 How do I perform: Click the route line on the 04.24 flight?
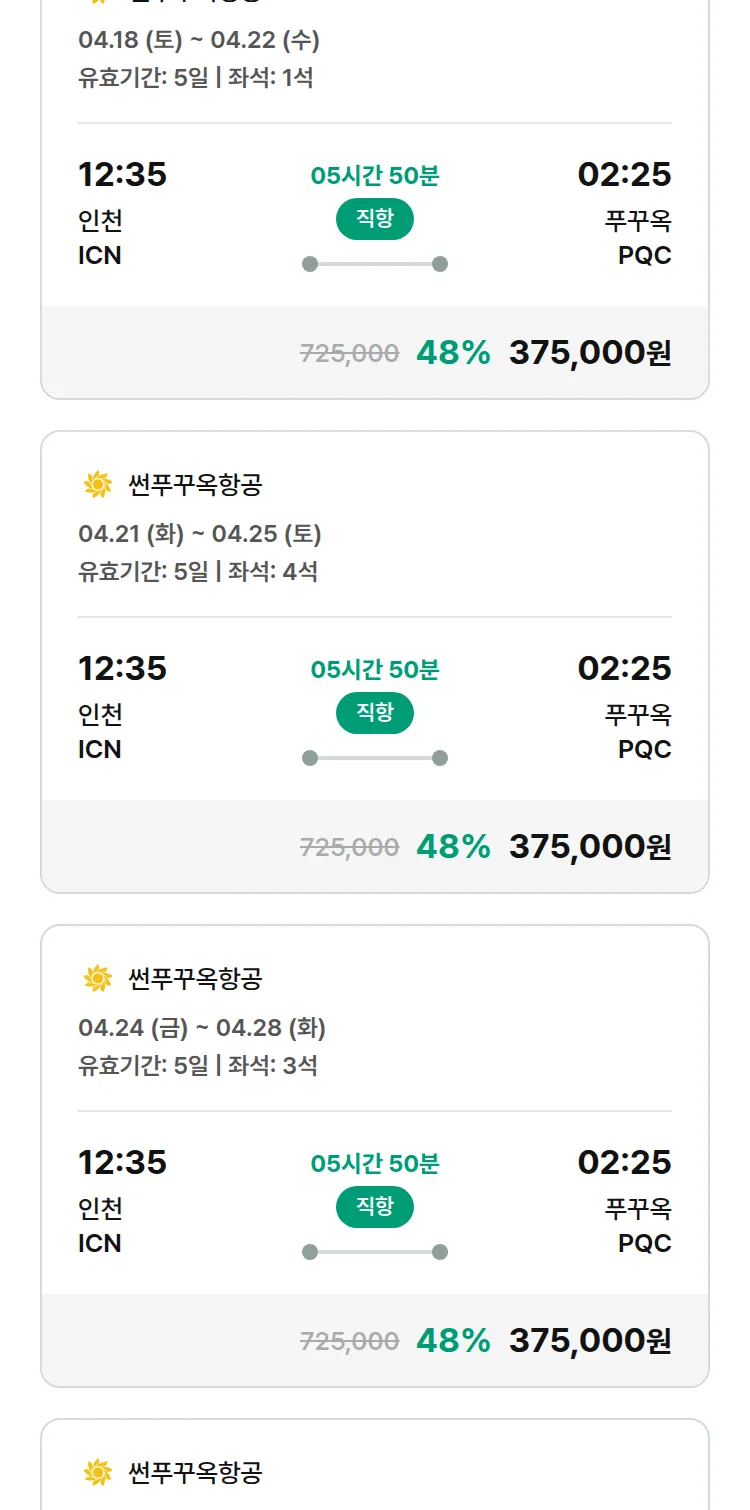pos(375,1252)
